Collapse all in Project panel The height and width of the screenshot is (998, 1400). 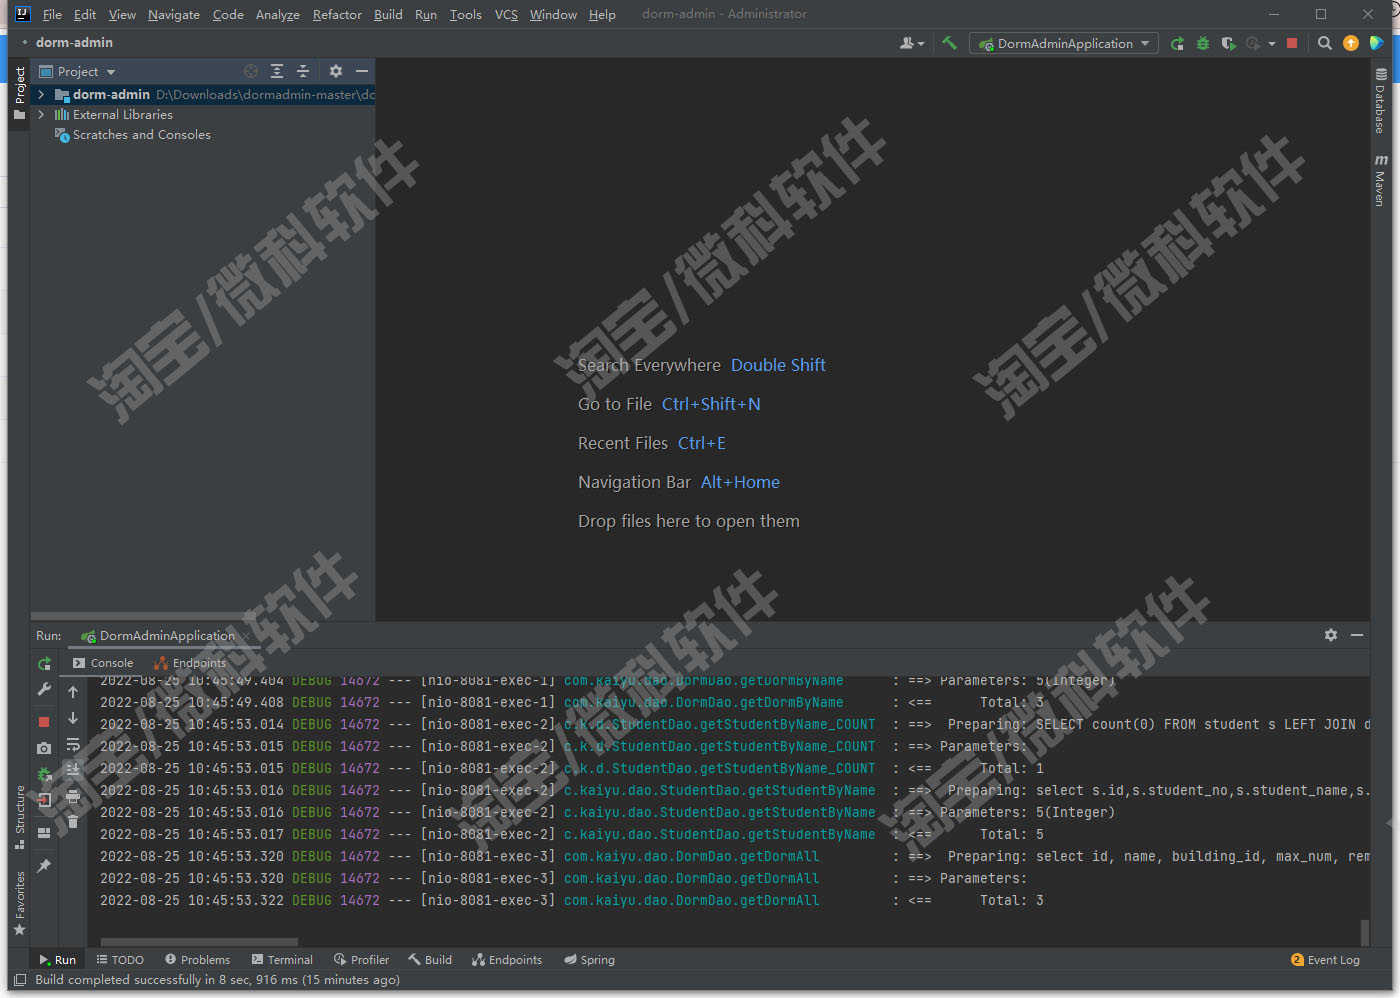pyautogui.click(x=303, y=71)
